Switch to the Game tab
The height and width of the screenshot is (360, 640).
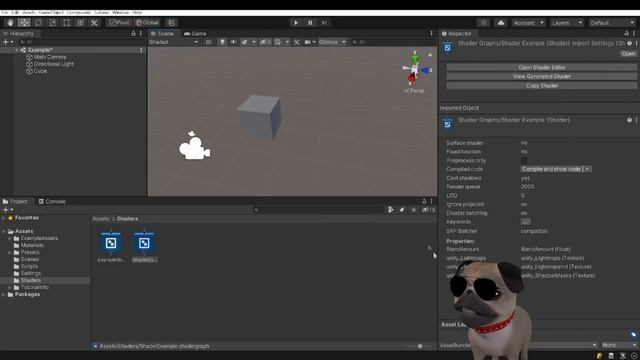tap(195, 33)
